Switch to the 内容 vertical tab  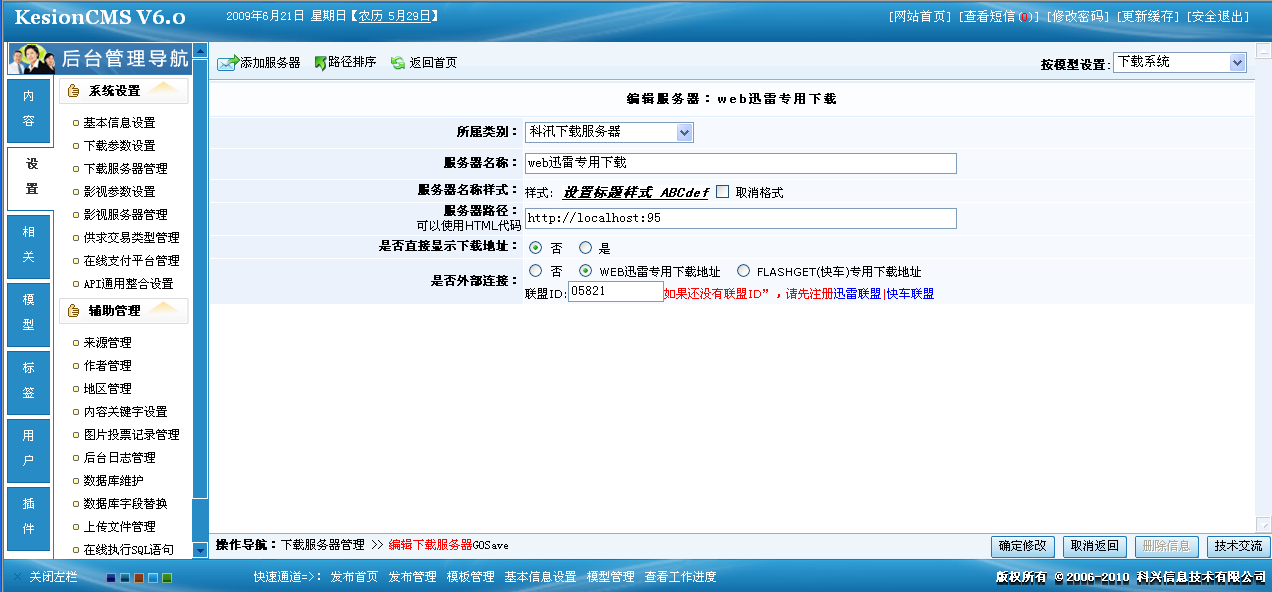(28, 108)
